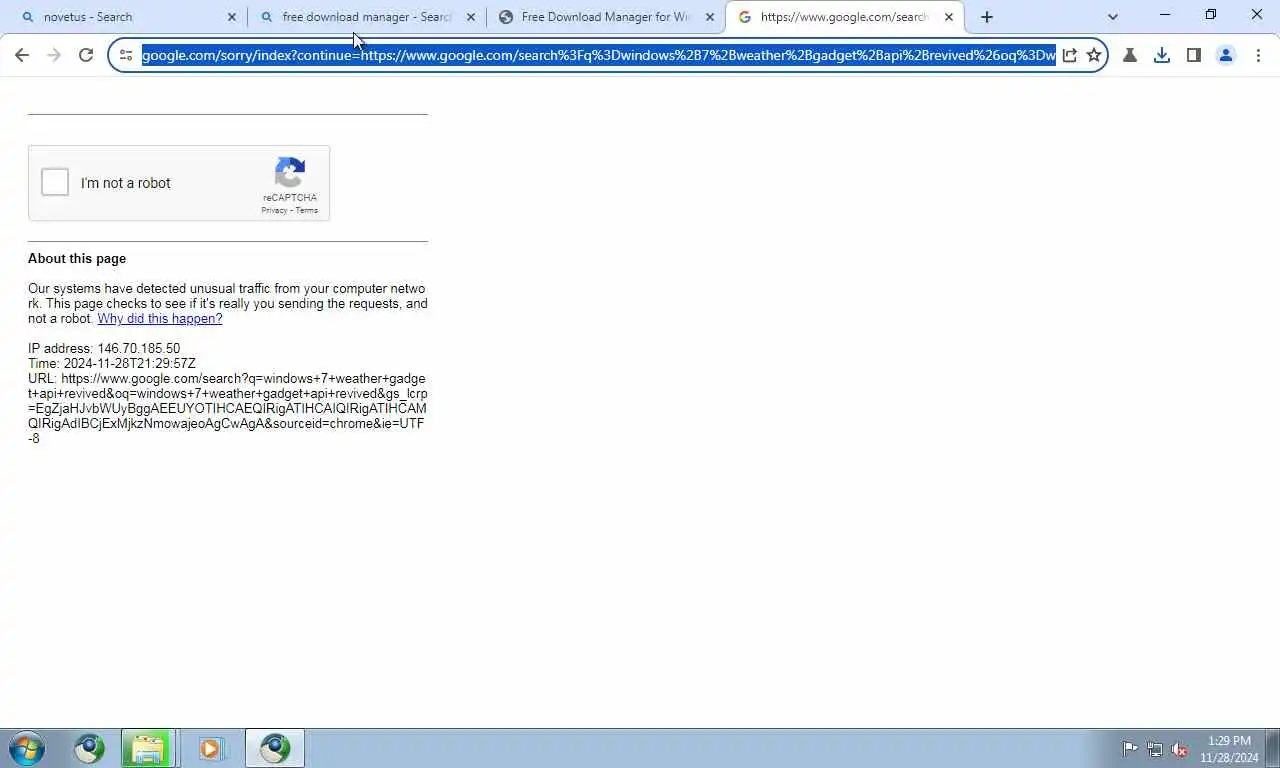The image size is (1280, 768).
Task: Close the 'novetus - Search' tab
Action: (x=232, y=17)
